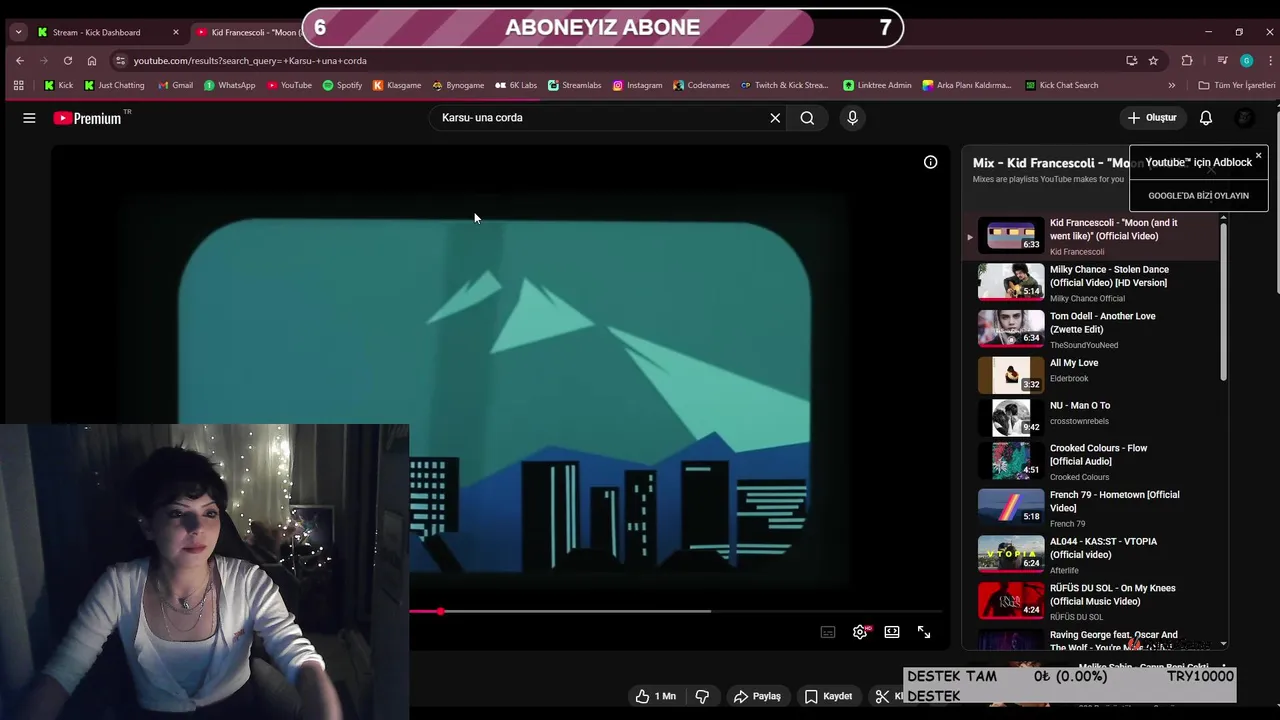
Task: Go to browser home page
Action: coord(92,60)
